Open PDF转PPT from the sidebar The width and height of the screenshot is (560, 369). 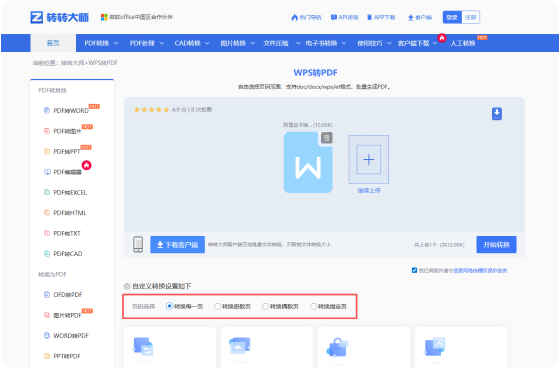click(67, 151)
